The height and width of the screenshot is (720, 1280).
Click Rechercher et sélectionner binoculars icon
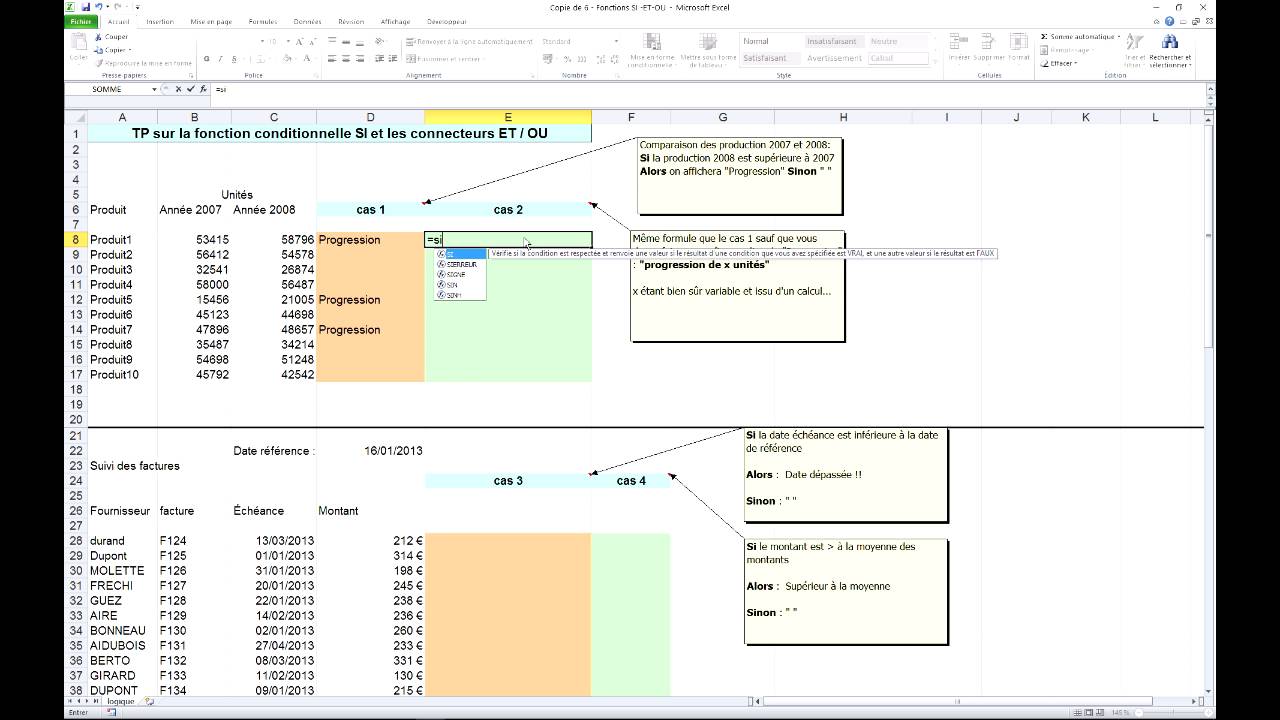click(1169, 42)
